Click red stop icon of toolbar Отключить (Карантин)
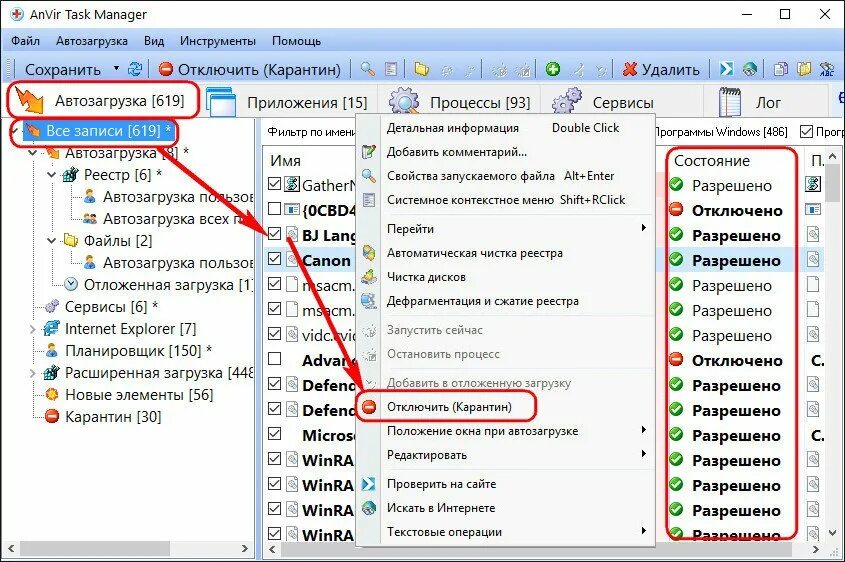The image size is (845, 562). [166, 69]
